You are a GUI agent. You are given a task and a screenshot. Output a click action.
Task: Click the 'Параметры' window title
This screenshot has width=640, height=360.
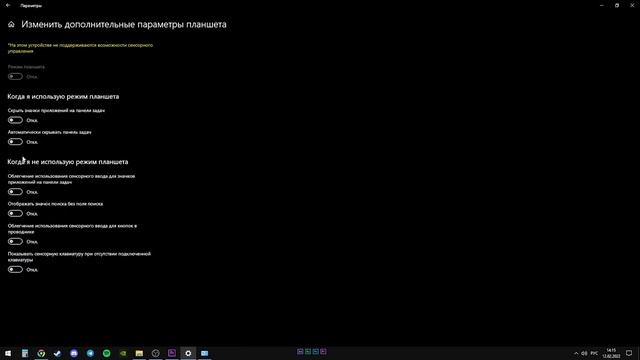[31, 6]
